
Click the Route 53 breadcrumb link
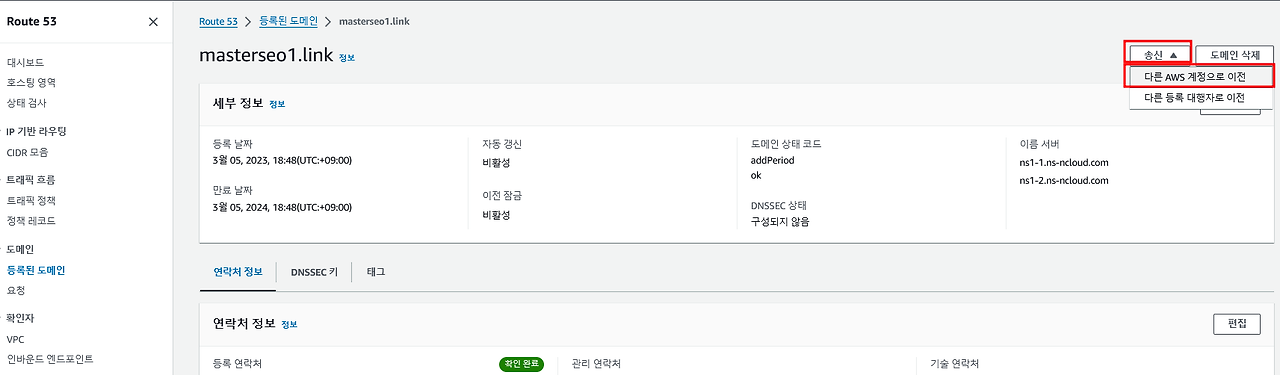pyautogui.click(x=218, y=21)
